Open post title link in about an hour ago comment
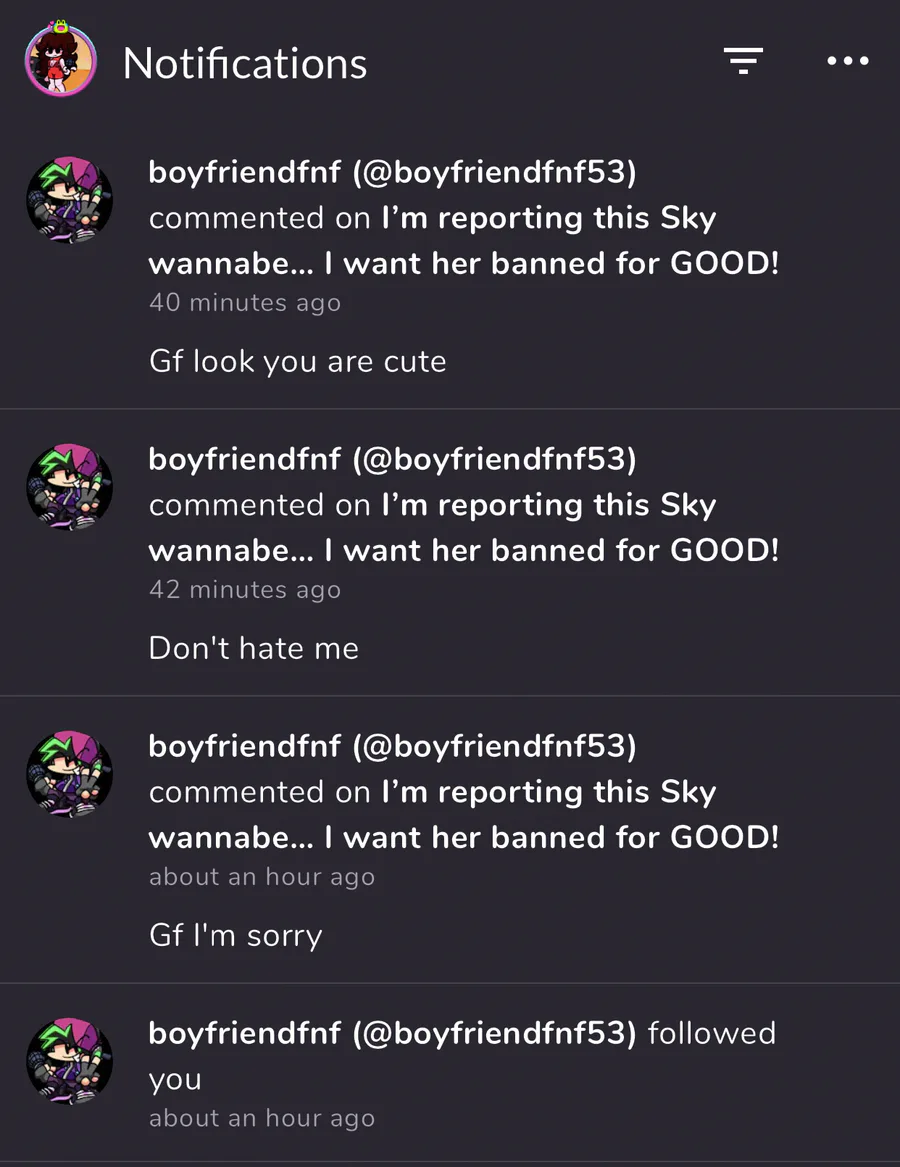This screenshot has height=1167, width=900. coord(464,815)
